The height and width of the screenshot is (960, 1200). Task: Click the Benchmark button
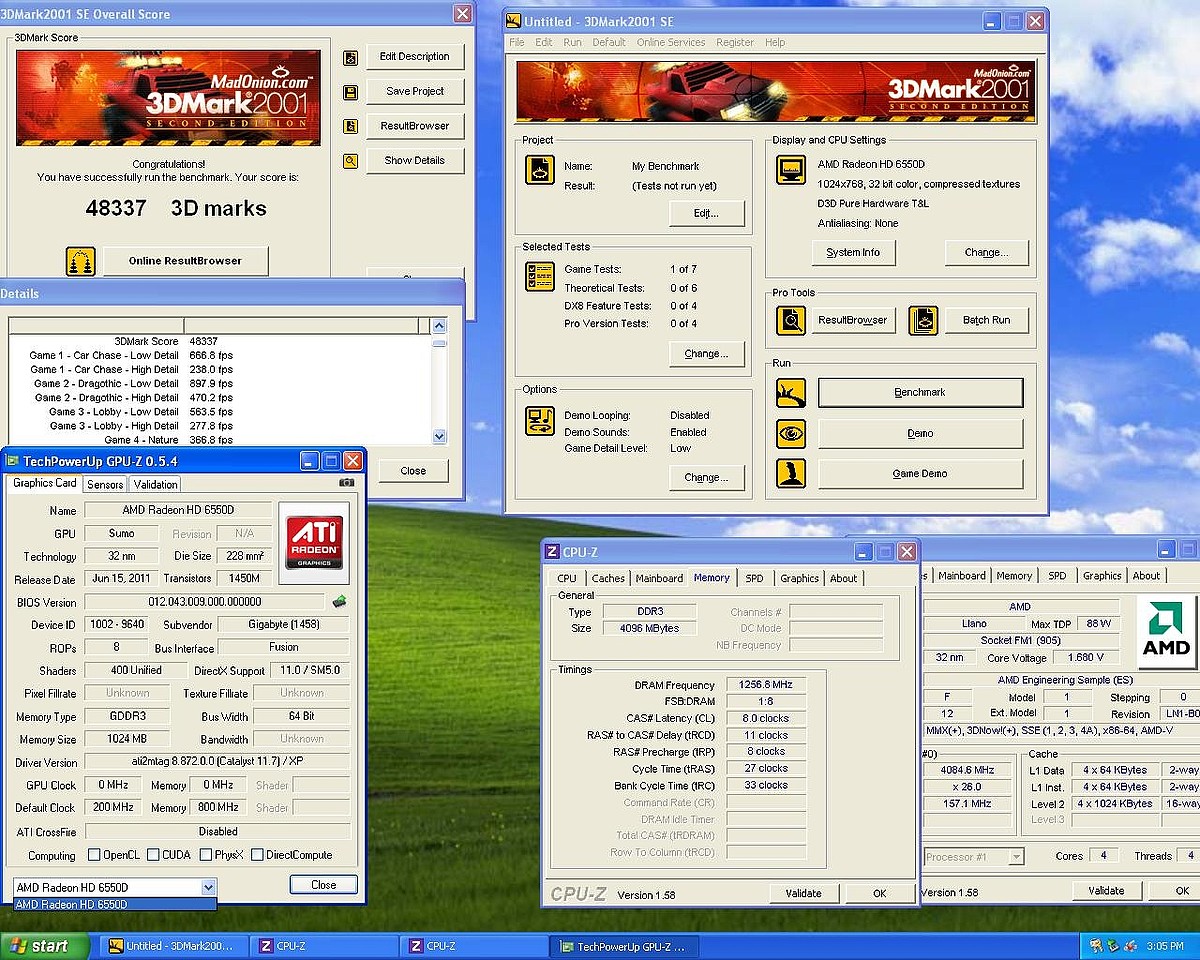pos(920,393)
